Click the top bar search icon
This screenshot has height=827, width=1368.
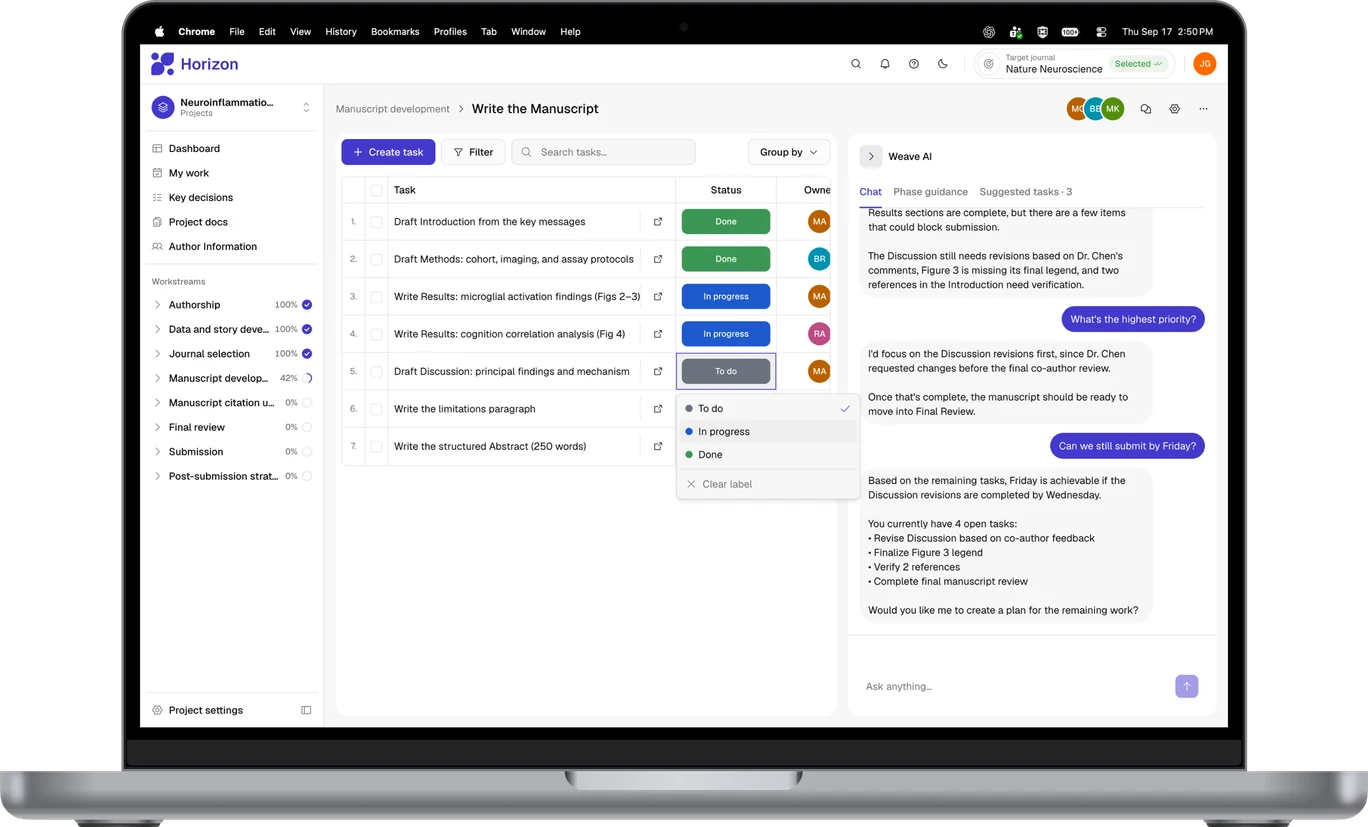coord(856,64)
